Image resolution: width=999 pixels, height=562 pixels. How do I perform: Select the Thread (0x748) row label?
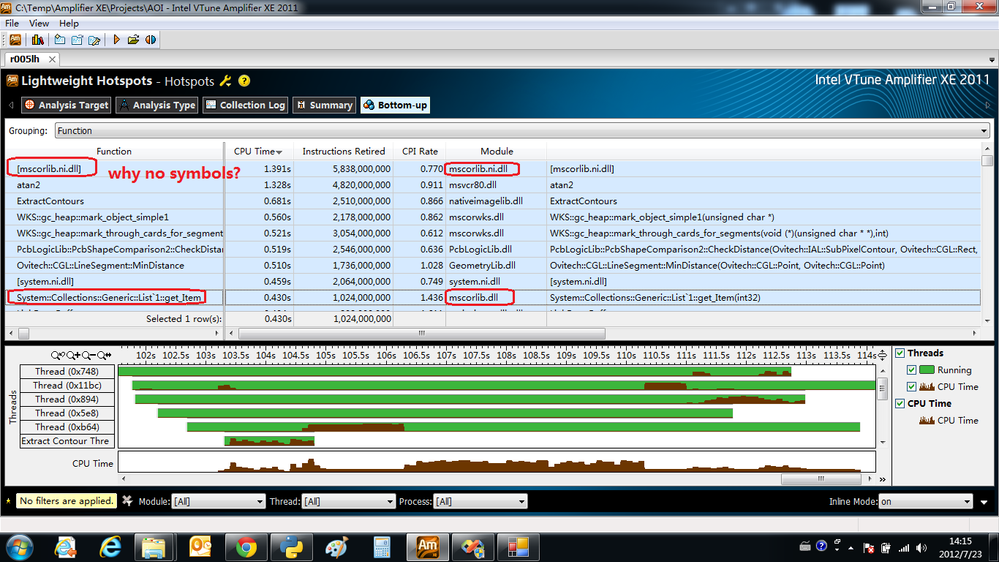pos(67,371)
